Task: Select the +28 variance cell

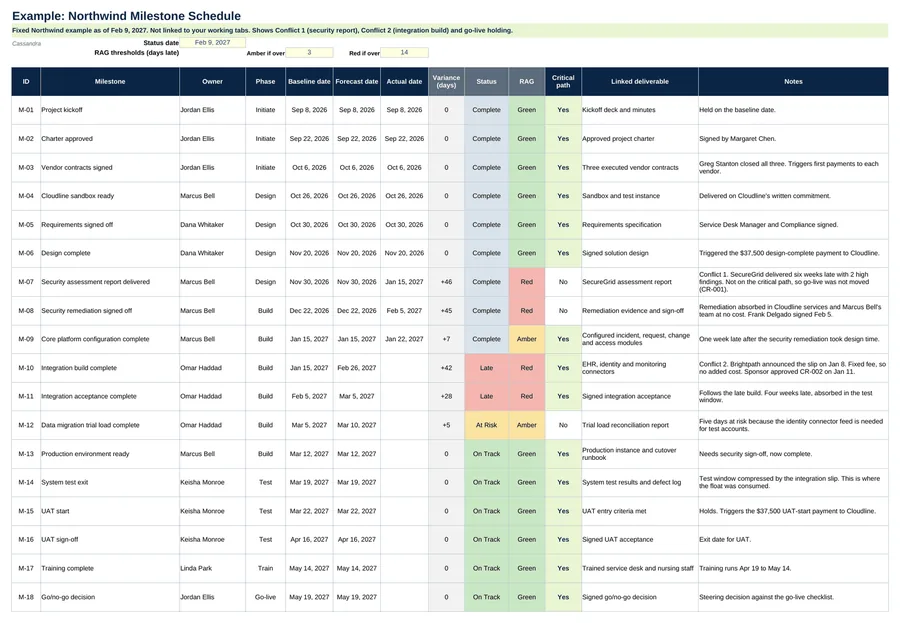Action: click(x=446, y=396)
